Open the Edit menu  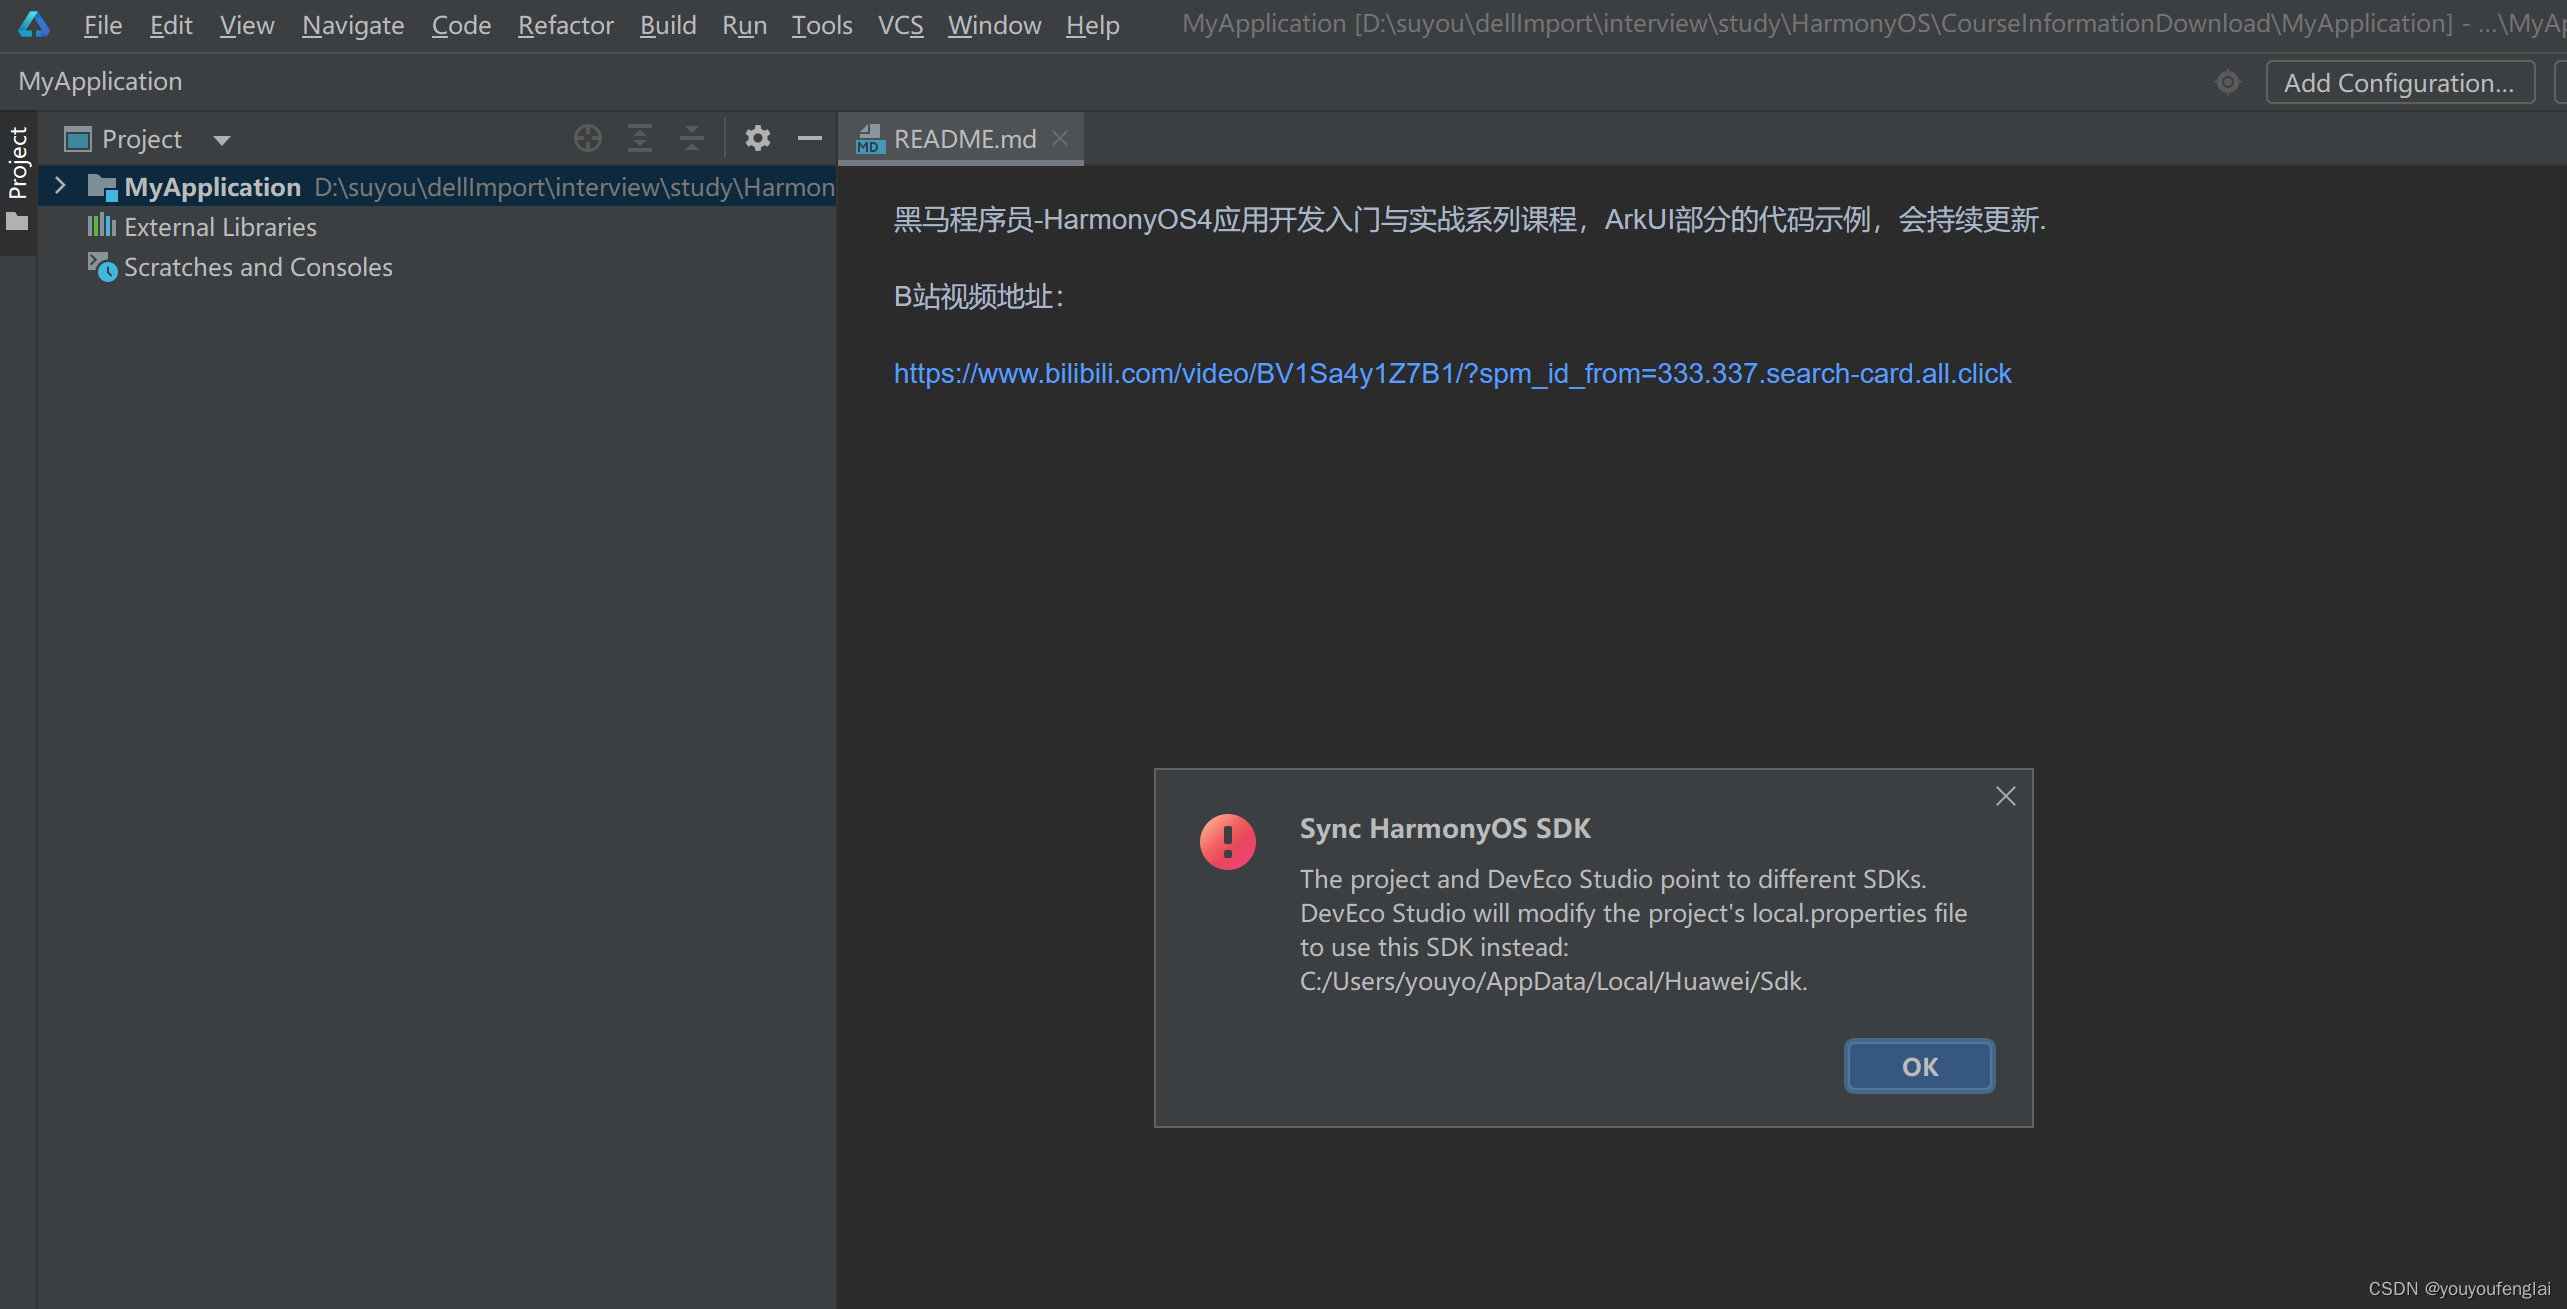[x=171, y=25]
